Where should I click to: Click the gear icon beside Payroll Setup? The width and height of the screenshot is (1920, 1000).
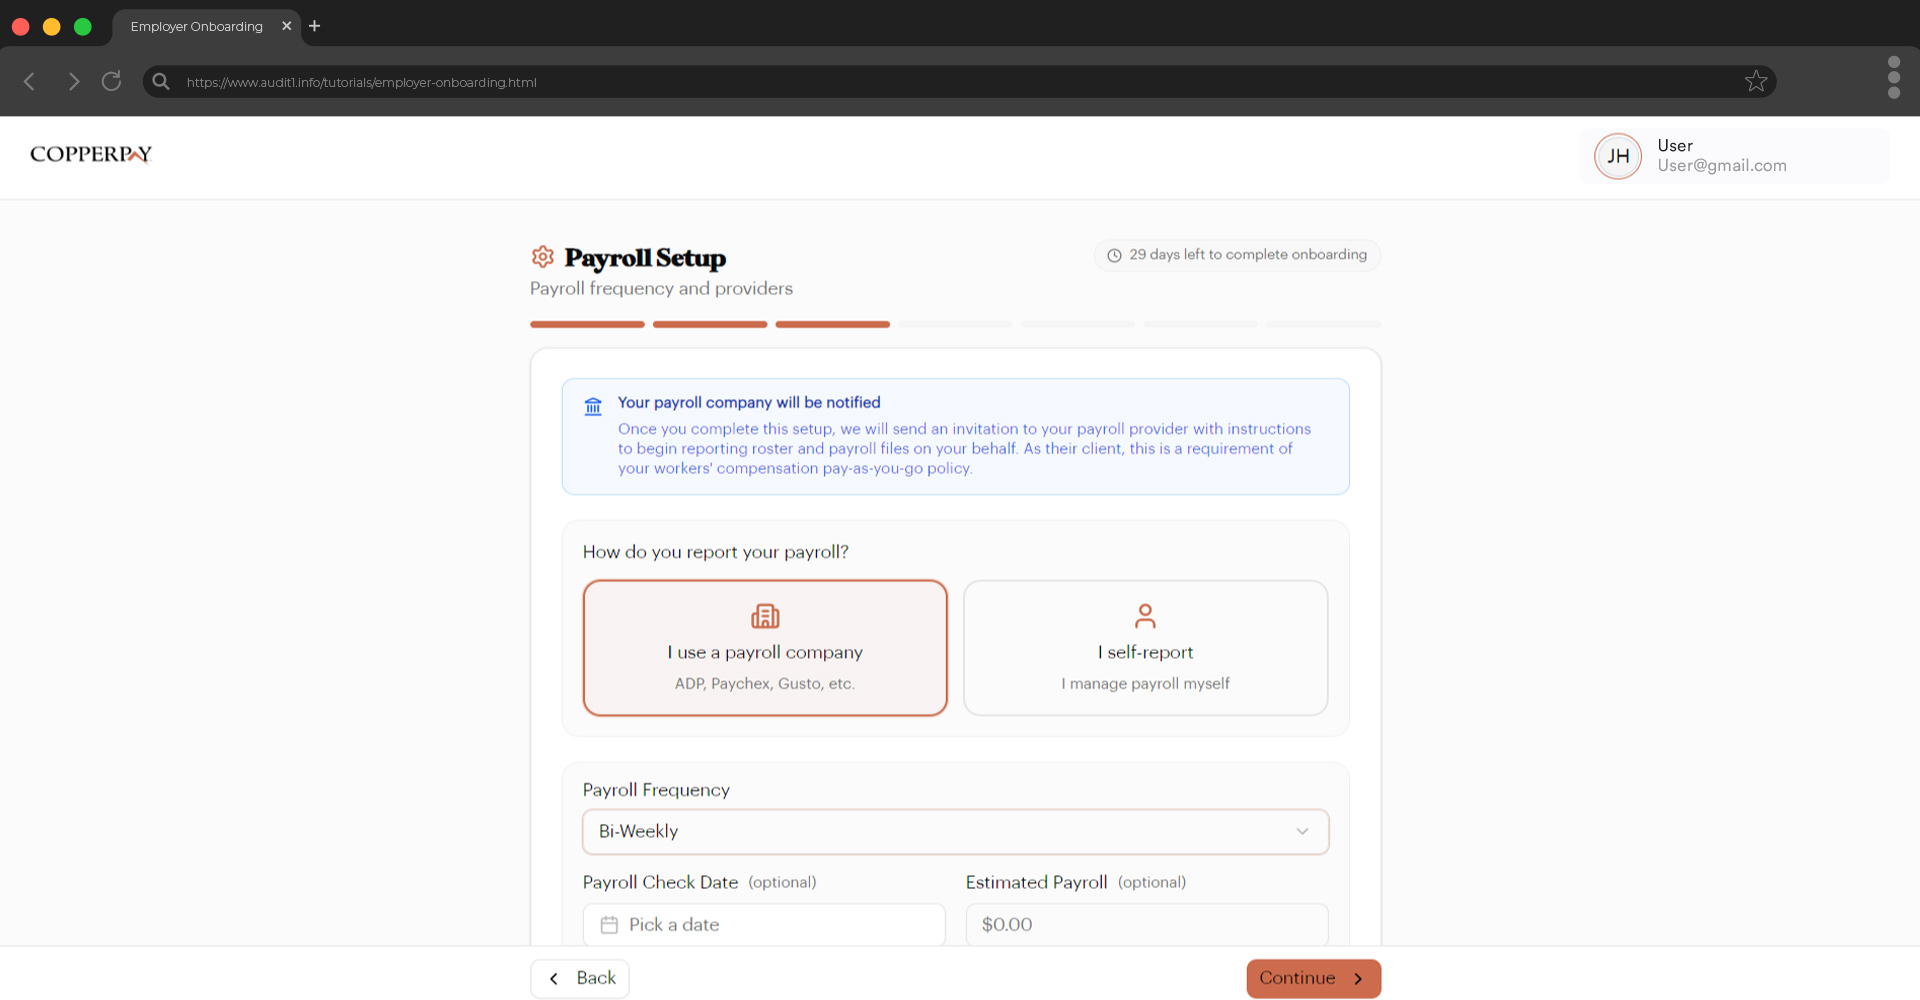543,257
